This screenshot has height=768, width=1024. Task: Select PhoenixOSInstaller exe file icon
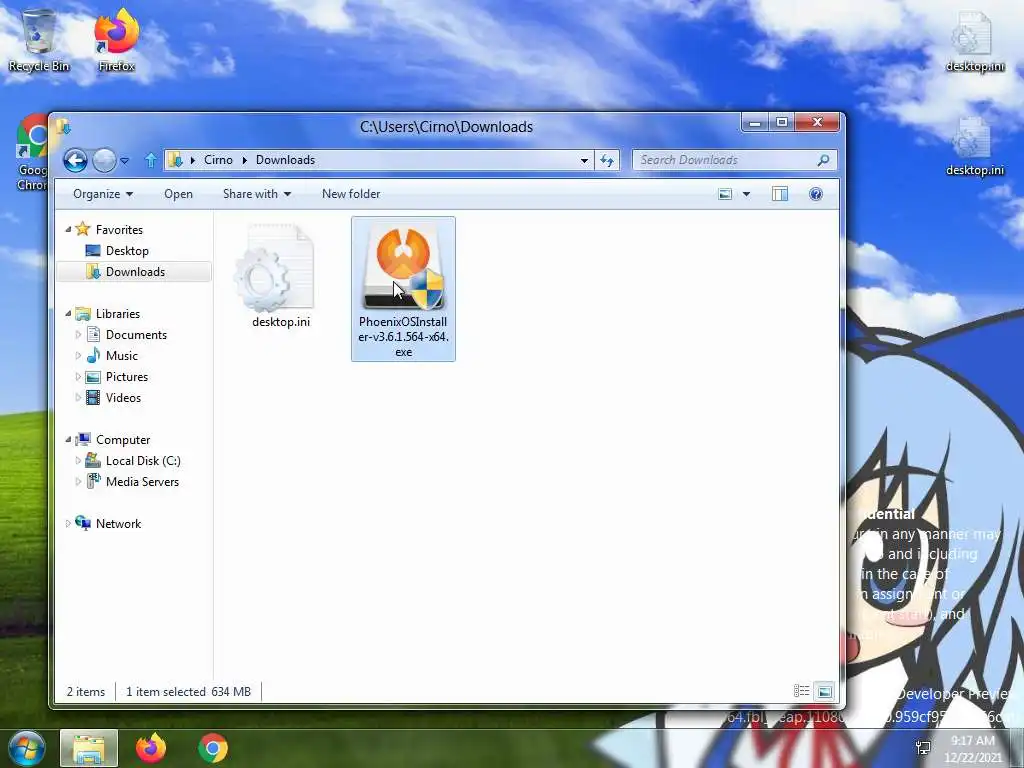point(404,269)
